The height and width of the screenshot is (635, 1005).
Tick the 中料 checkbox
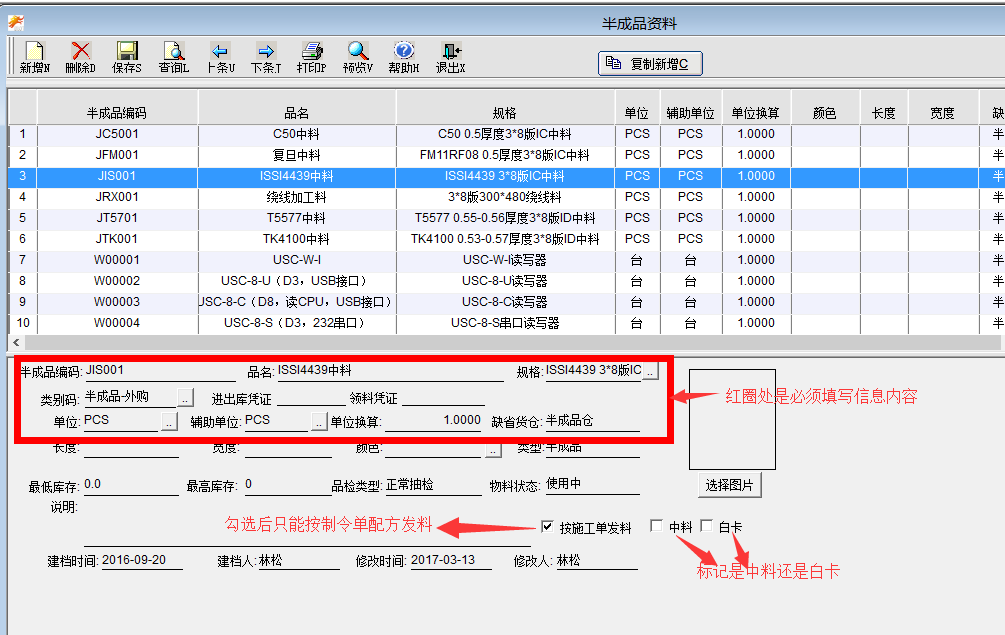click(x=656, y=526)
